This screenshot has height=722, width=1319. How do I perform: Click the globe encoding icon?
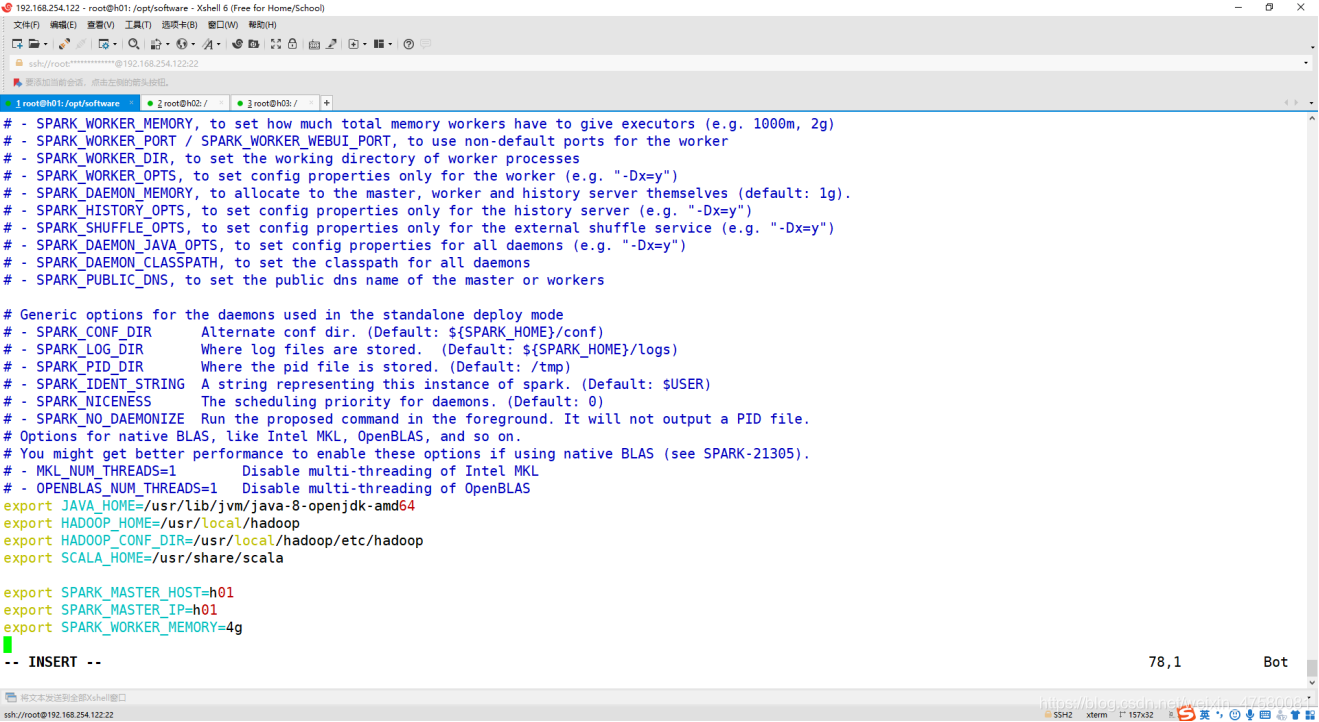click(x=182, y=44)
